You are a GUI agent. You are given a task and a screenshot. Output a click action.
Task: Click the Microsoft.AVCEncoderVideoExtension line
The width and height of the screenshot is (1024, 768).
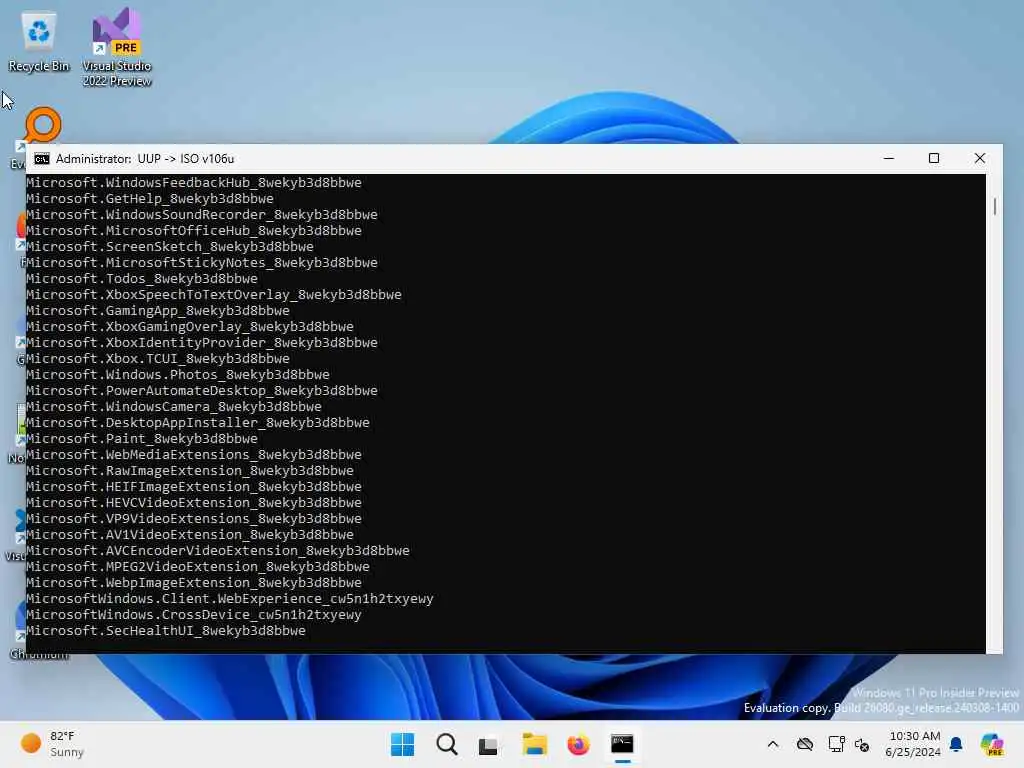pos(218,551)
